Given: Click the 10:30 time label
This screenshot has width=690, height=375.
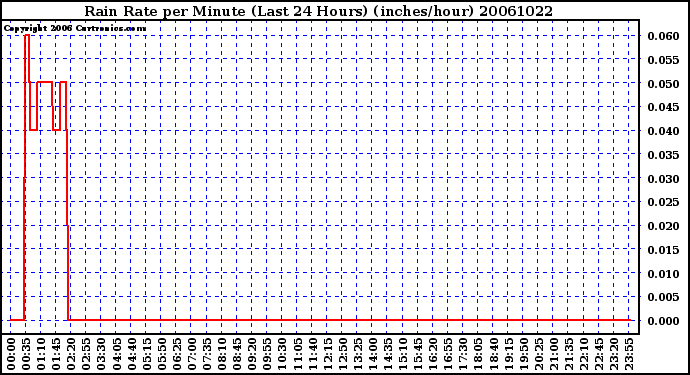Looking at the screenshot, I should pyautogui.click(x=282, y=354).
